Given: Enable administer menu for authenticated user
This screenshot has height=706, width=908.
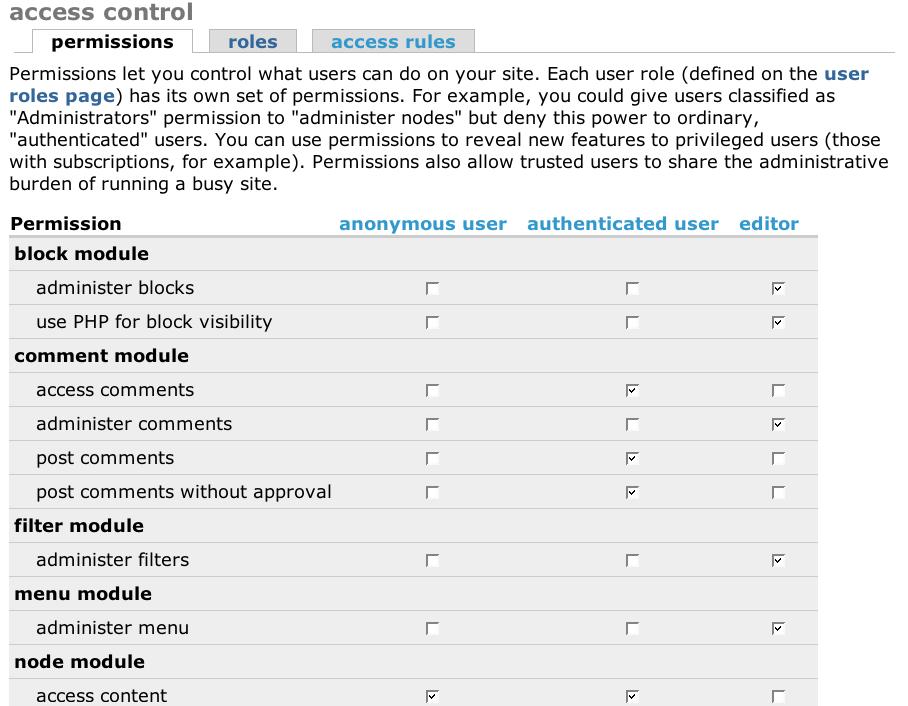Looking at the screenshot, I should [x=631, y=629].
